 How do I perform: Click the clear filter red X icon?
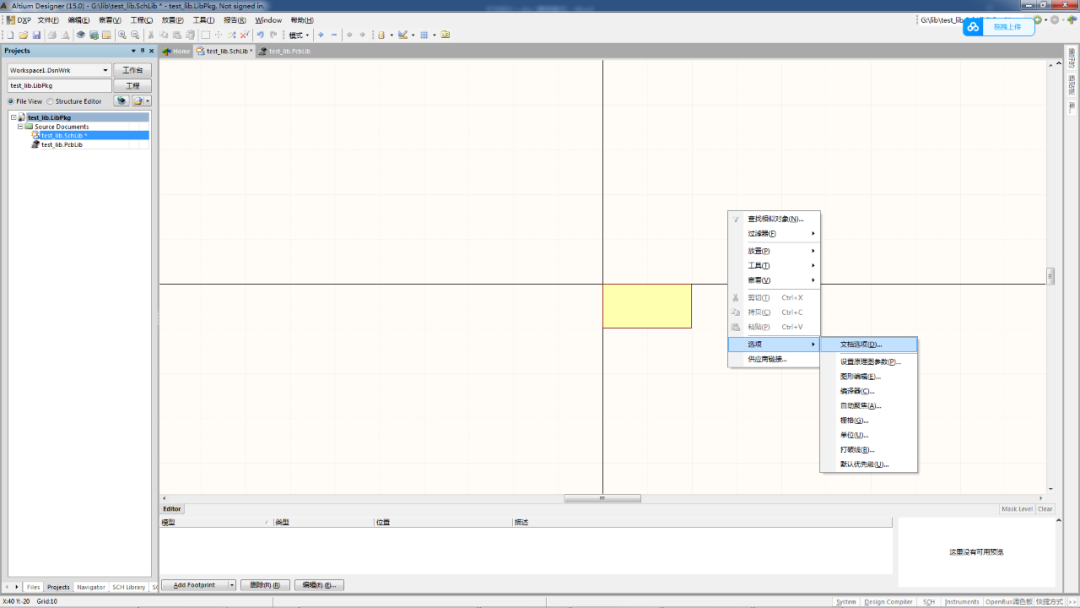[x=245, y=35]
